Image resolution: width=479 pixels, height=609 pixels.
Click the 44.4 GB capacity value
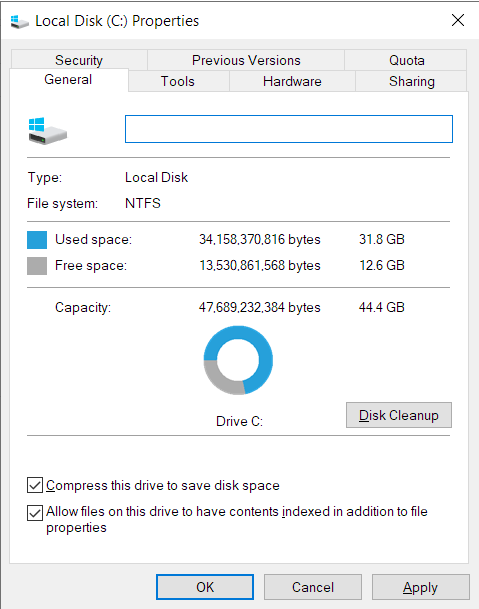(382, 307)
